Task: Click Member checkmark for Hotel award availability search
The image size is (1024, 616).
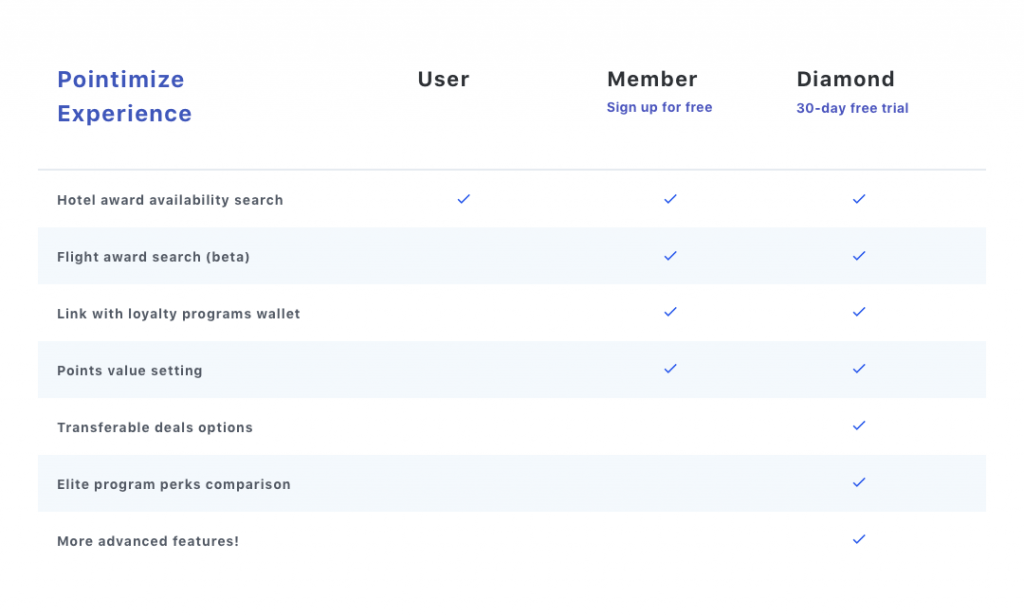Action: [671, 199]
